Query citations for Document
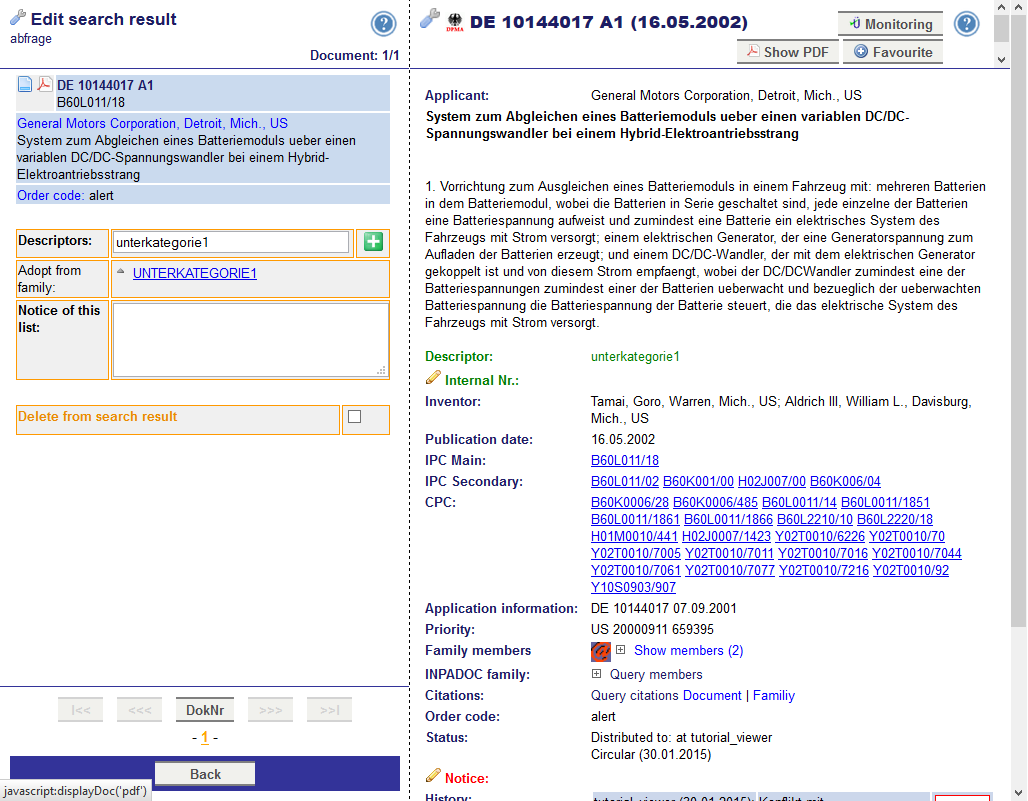The height and width of the screenshot is (801, 1028). click(x=712, y=695)
